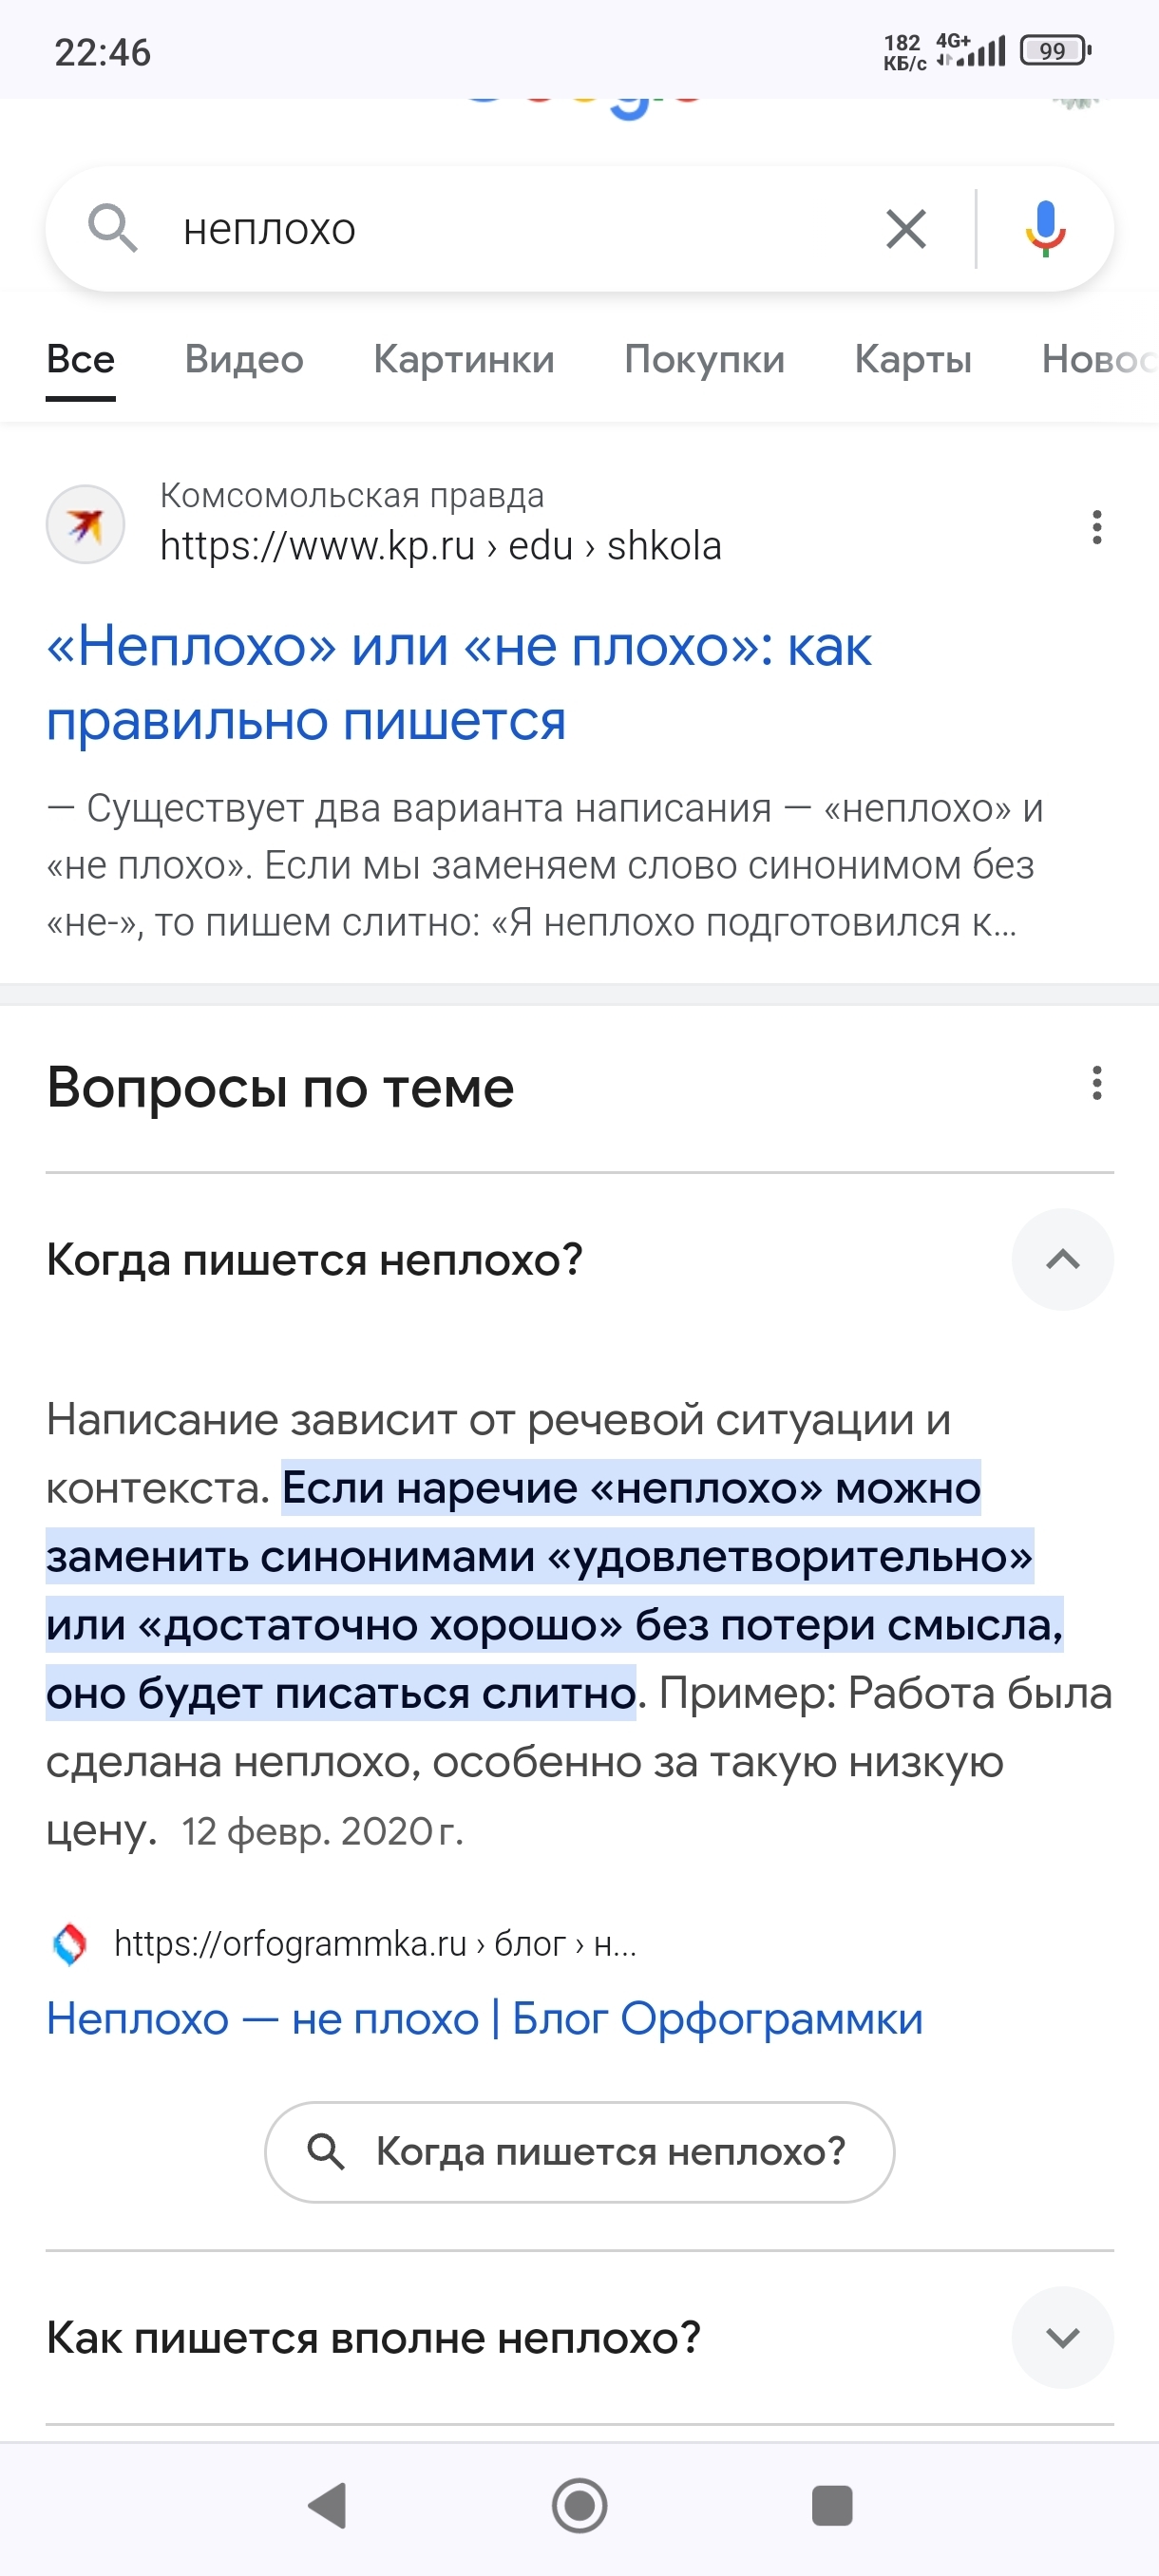The height and width of the screenshot is (2576, 1159).
Task: Collapse the 'Когда пишется неплохо?' question
Action: point(1062,1260)
